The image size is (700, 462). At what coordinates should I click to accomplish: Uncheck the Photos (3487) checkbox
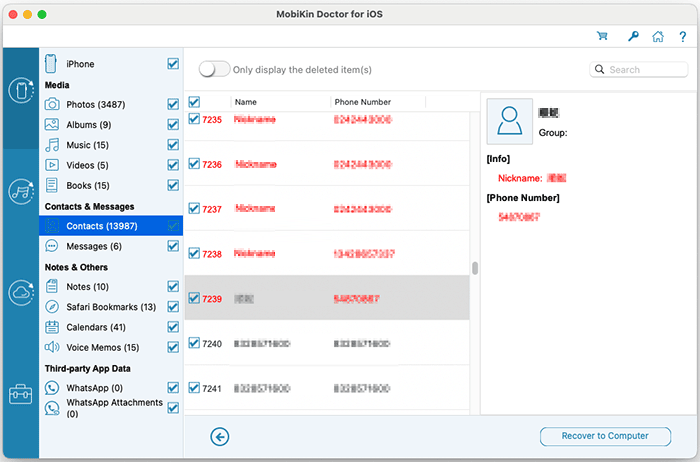tap(173, 104)
